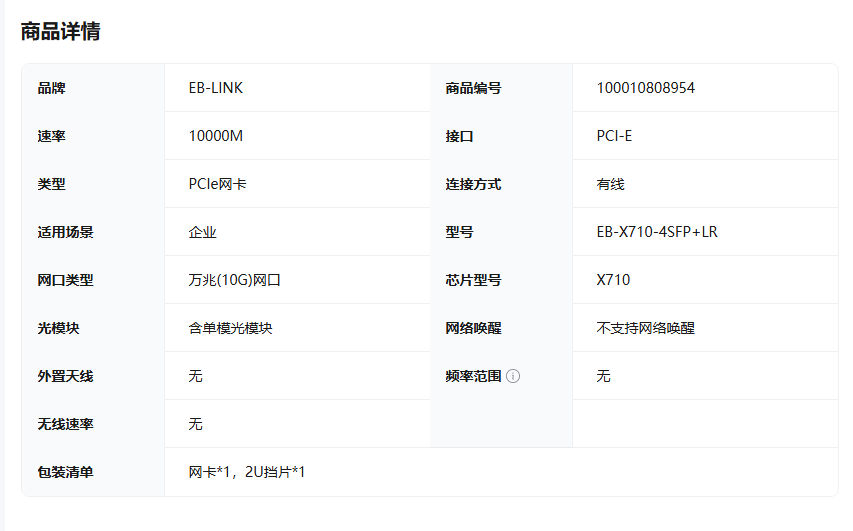Select the connection value 有线

tap(610, 184)
